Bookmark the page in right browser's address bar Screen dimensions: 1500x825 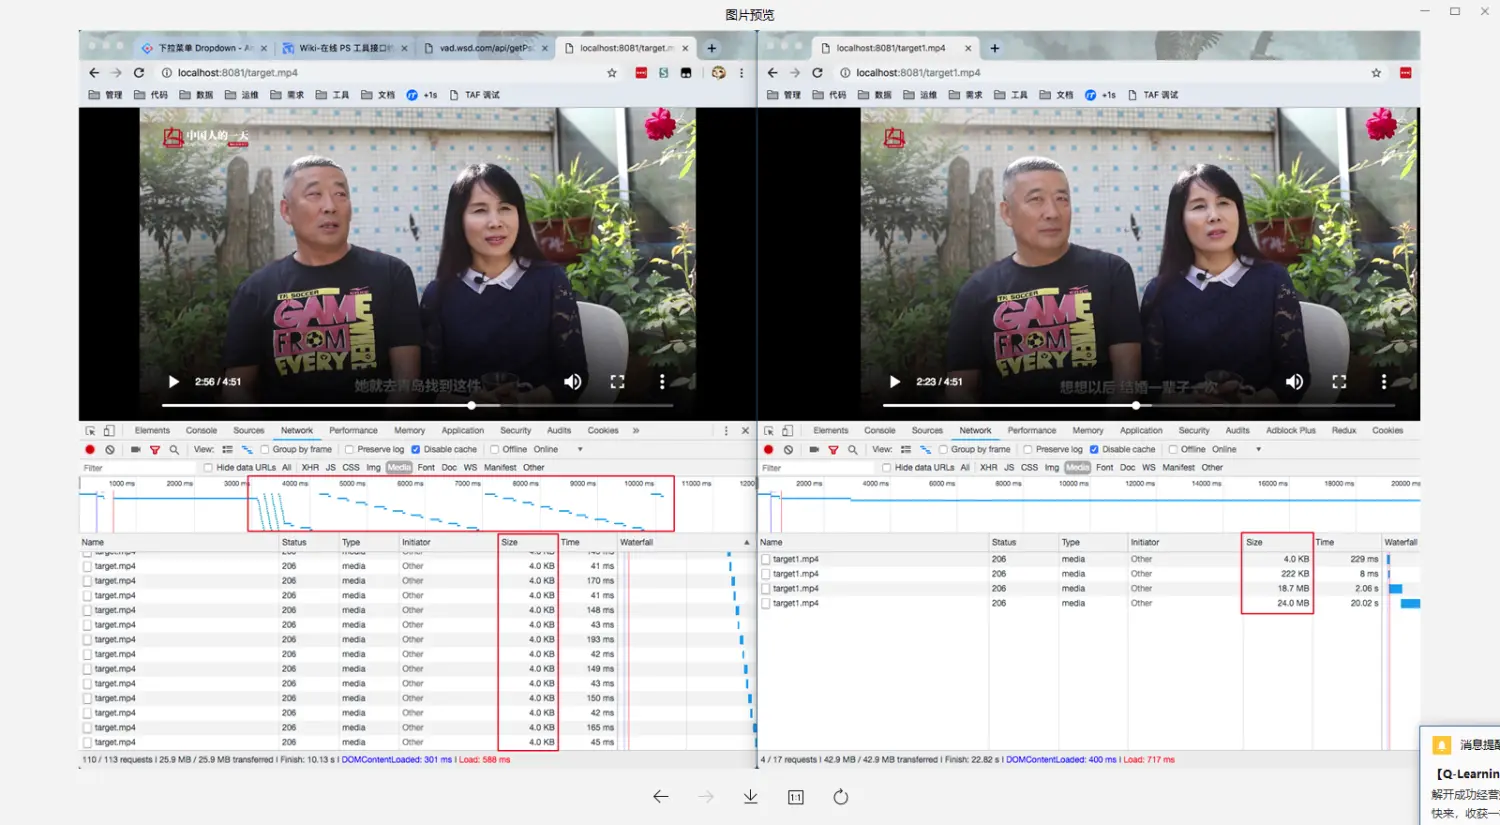(1376, 73)
